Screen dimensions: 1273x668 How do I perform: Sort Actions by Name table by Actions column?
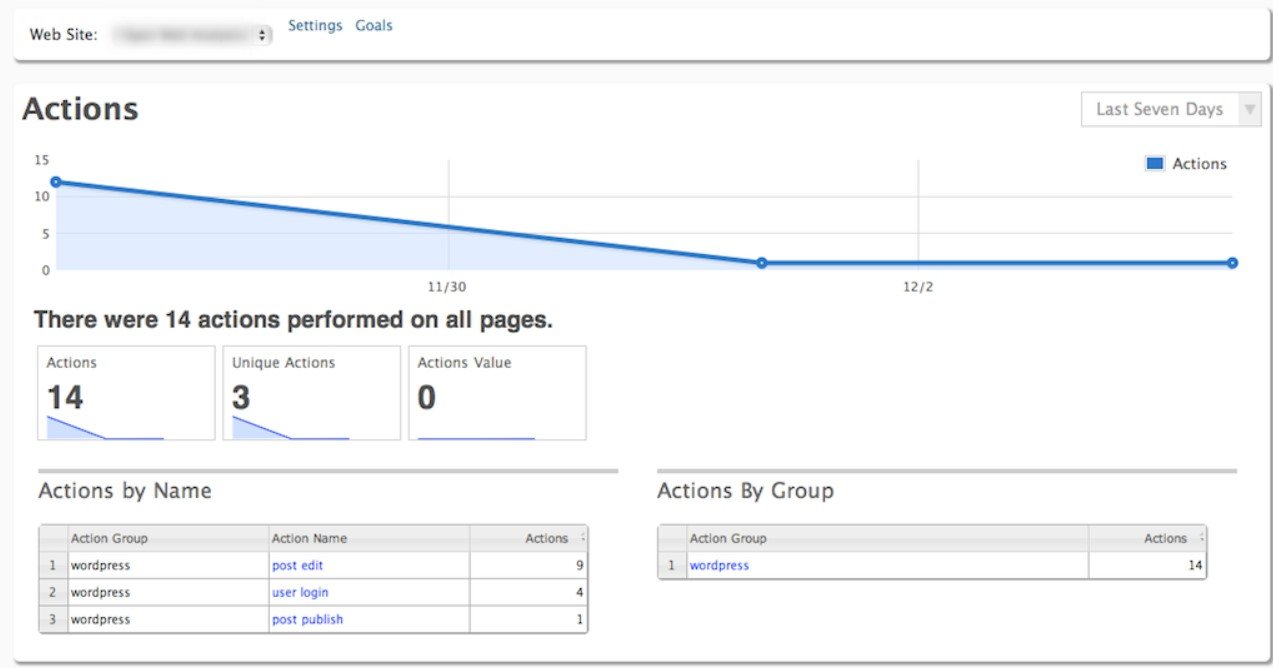(547, 538)
